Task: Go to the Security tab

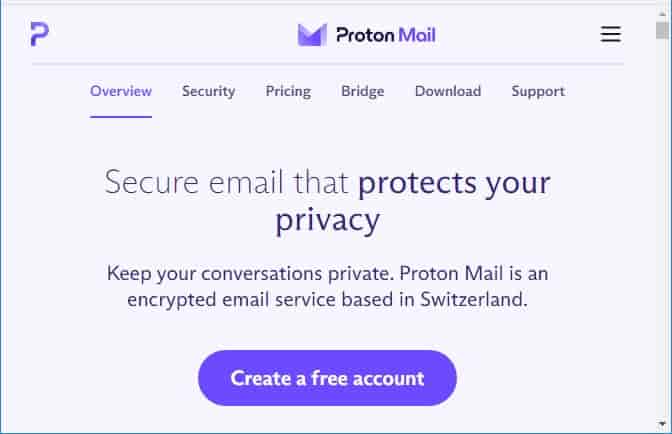Action: click(209, 91)
